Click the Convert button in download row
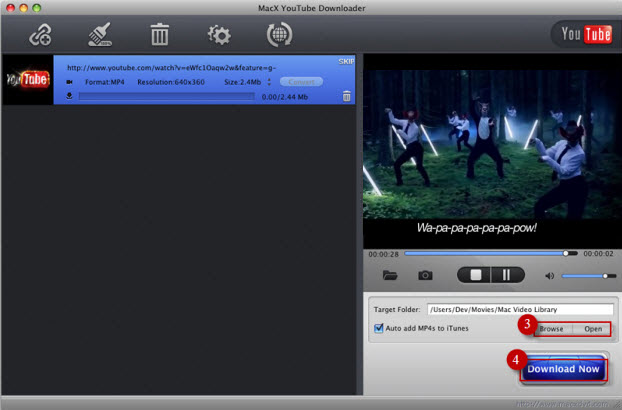The width and height of the screenshot is (622, 410). click(301, 82)
